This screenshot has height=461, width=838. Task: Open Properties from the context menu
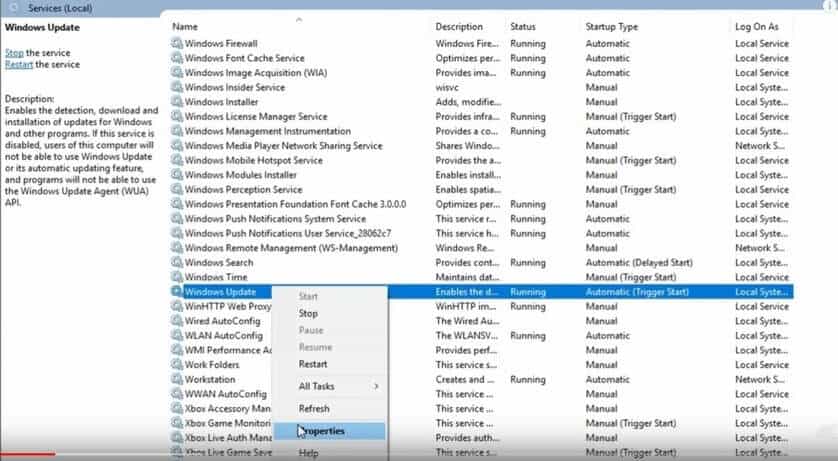[329, 431]
